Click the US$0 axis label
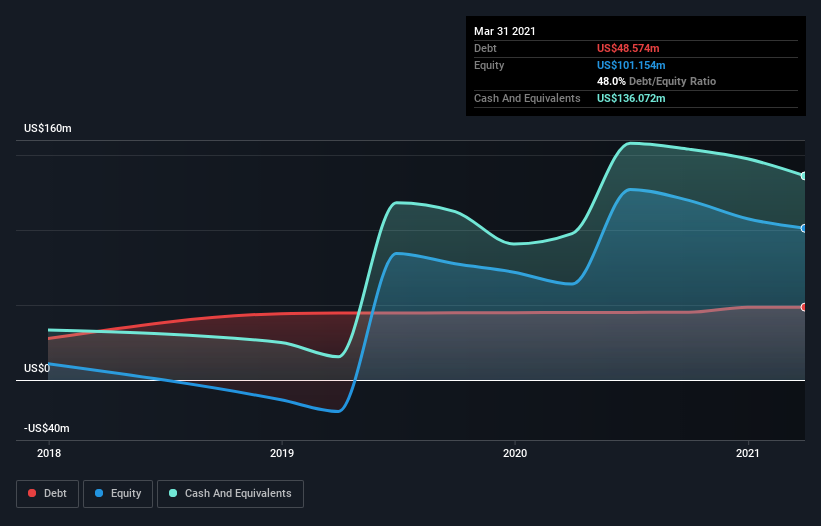 [37, 368]
